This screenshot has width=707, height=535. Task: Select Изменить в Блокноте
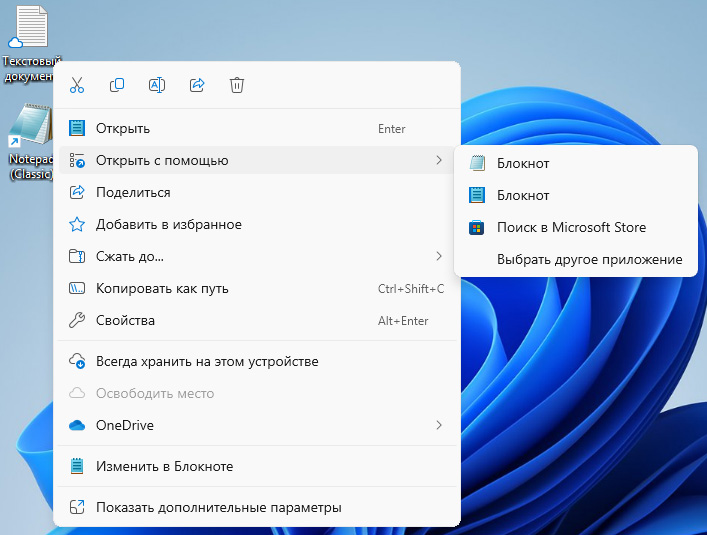point(257,466)
